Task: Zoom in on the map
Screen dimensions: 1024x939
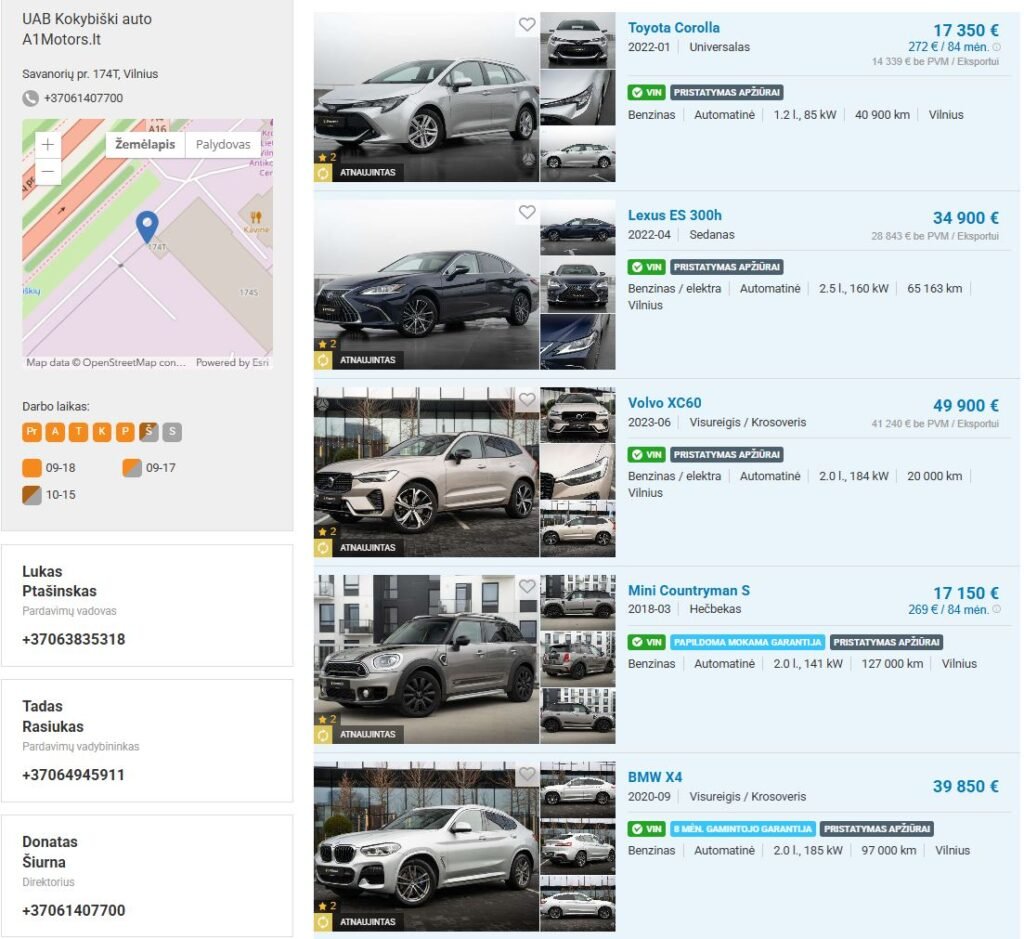Action: pyautogui.click(x=48, y=145)
